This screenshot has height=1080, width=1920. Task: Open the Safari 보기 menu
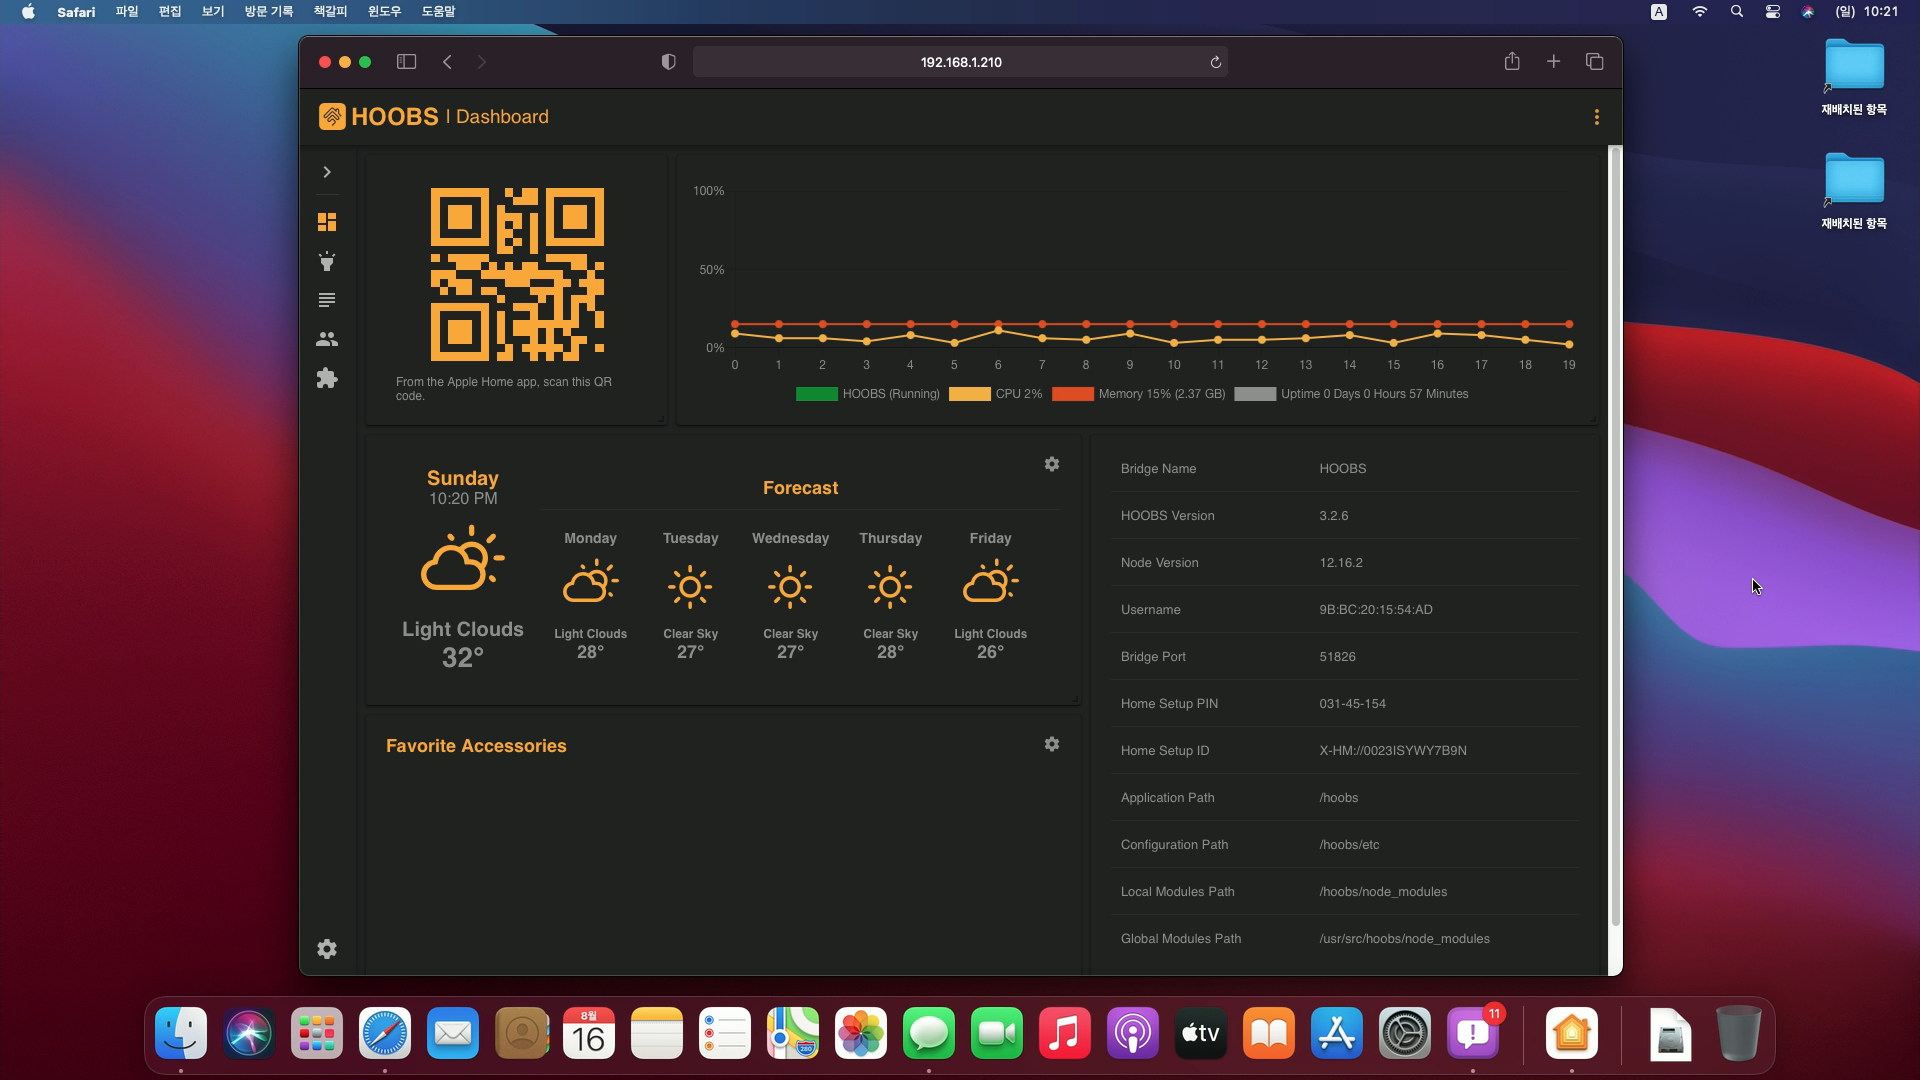[213, 11]
